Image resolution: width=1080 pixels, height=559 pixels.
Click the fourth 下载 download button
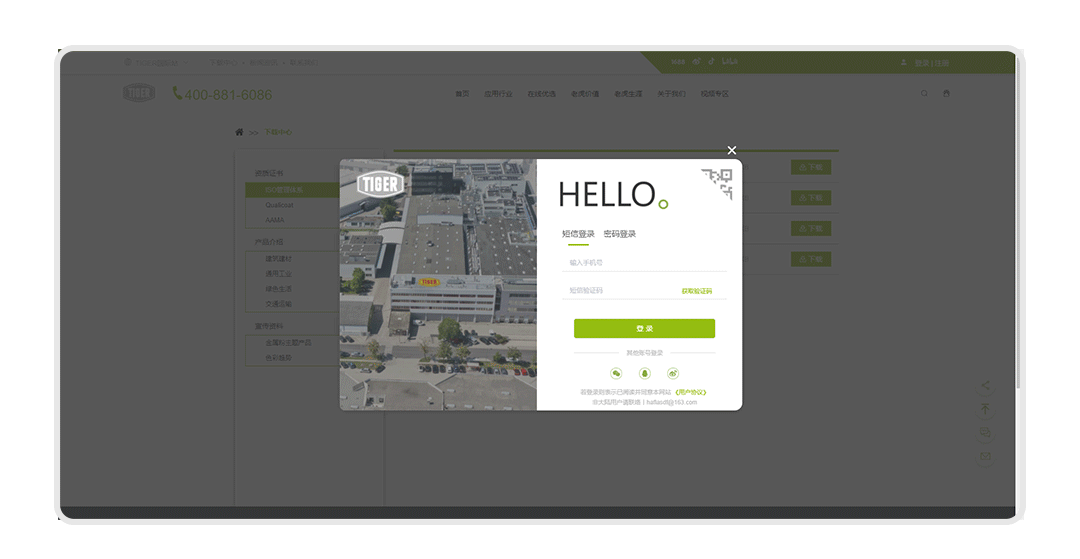811,260
